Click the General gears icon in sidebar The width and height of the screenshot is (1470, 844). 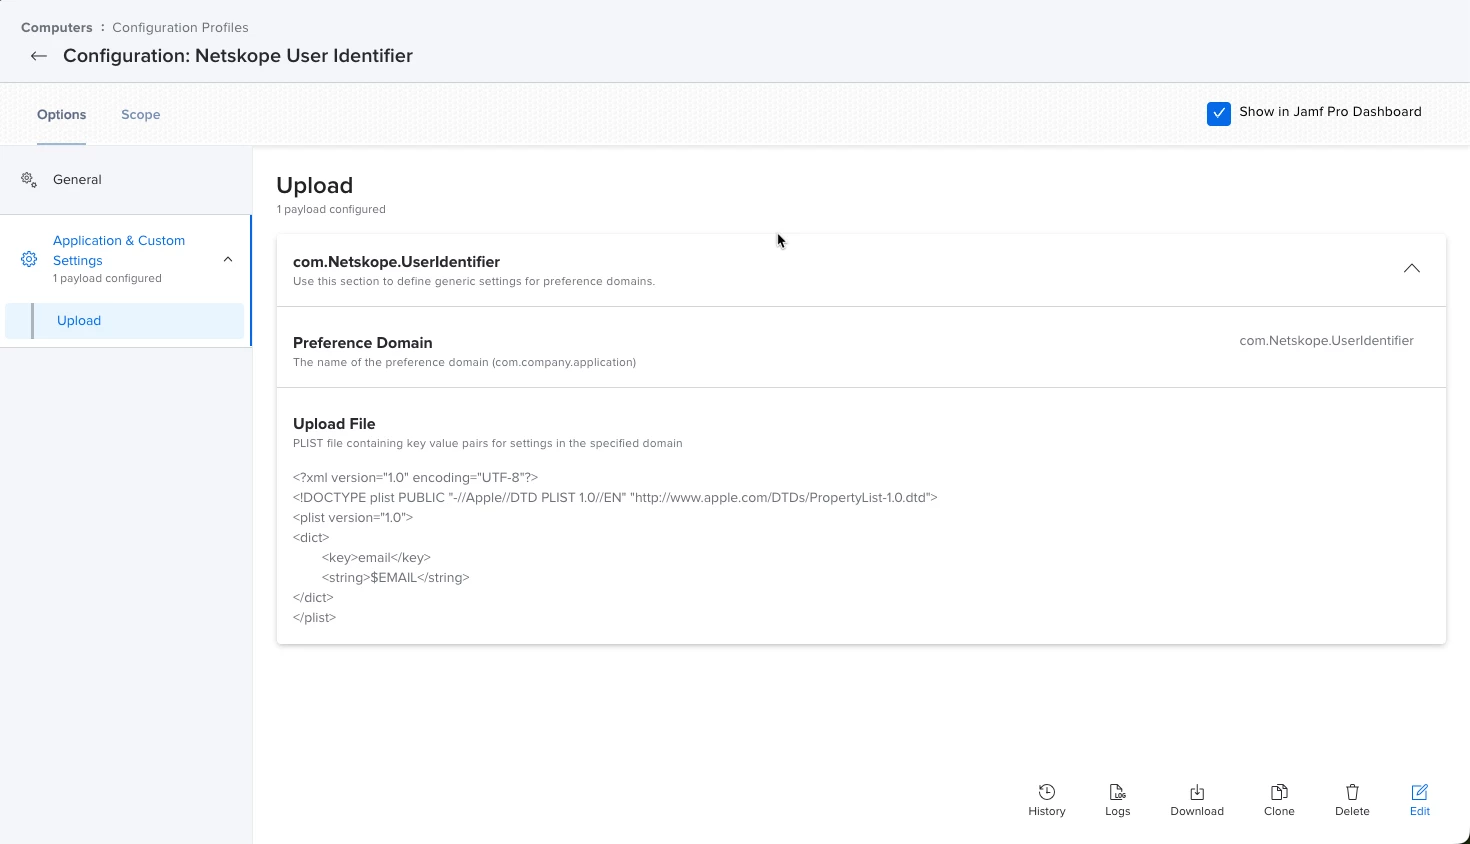(x=29, y=180)
